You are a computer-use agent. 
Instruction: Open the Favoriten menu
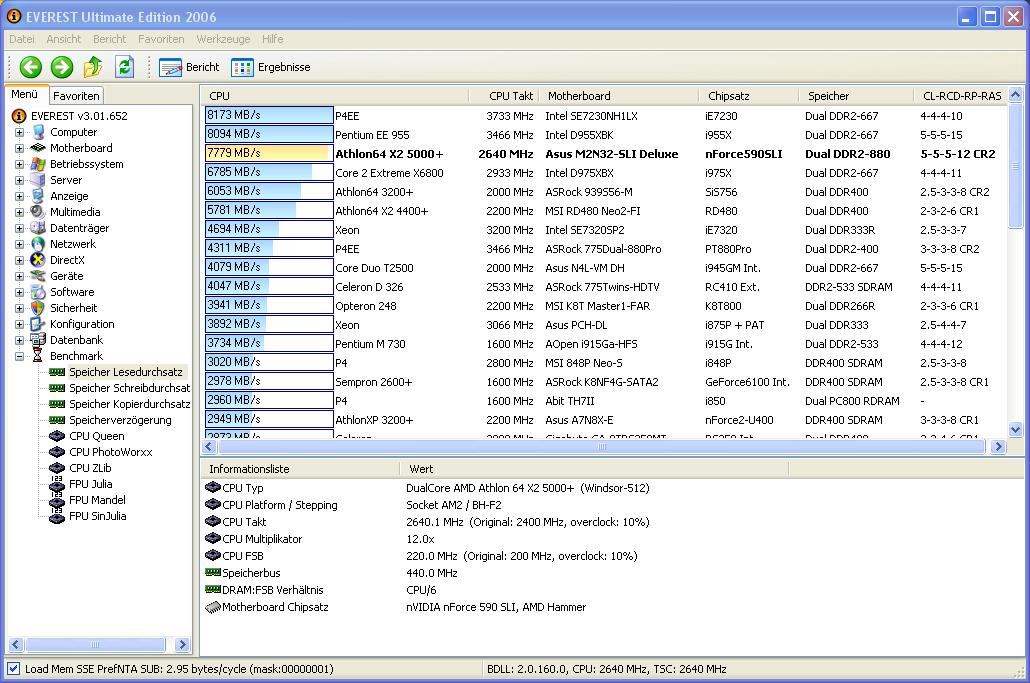pos(161,39)
